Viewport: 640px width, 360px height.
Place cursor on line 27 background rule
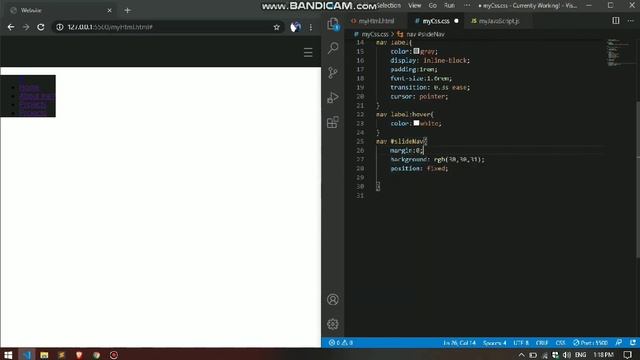pyautogui.click(x=437, y=159)
